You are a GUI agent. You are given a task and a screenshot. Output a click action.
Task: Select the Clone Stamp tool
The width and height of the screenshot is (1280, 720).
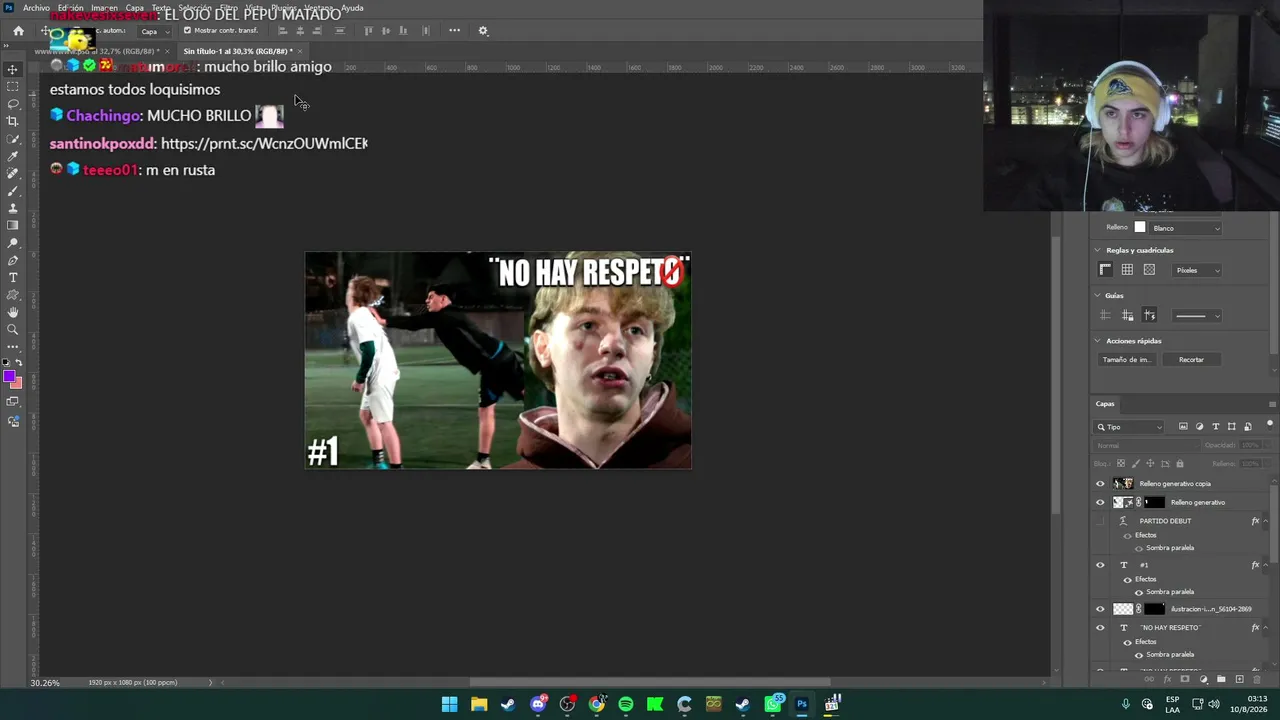(x=13, y=208)
